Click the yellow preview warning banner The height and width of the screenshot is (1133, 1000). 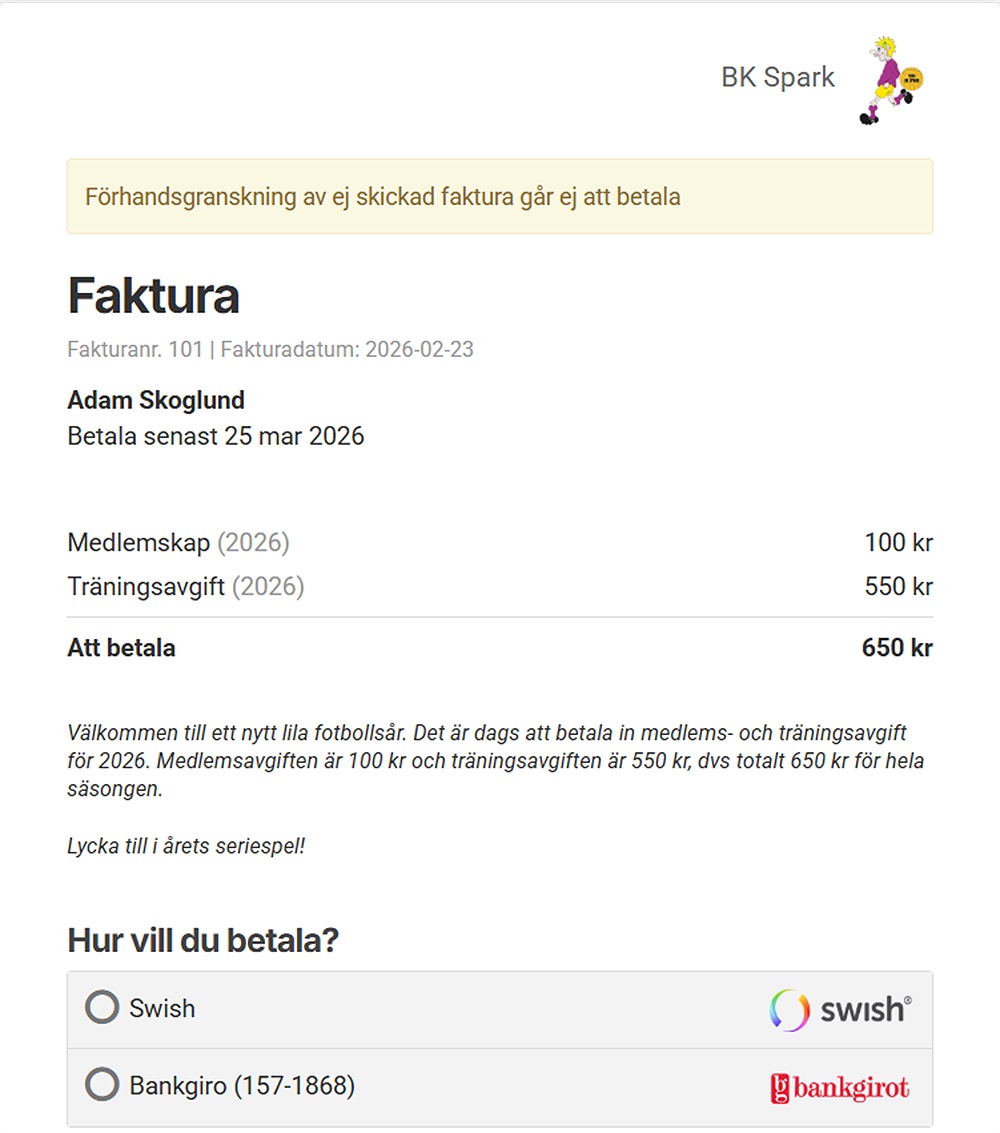click(x=500, y=197)
